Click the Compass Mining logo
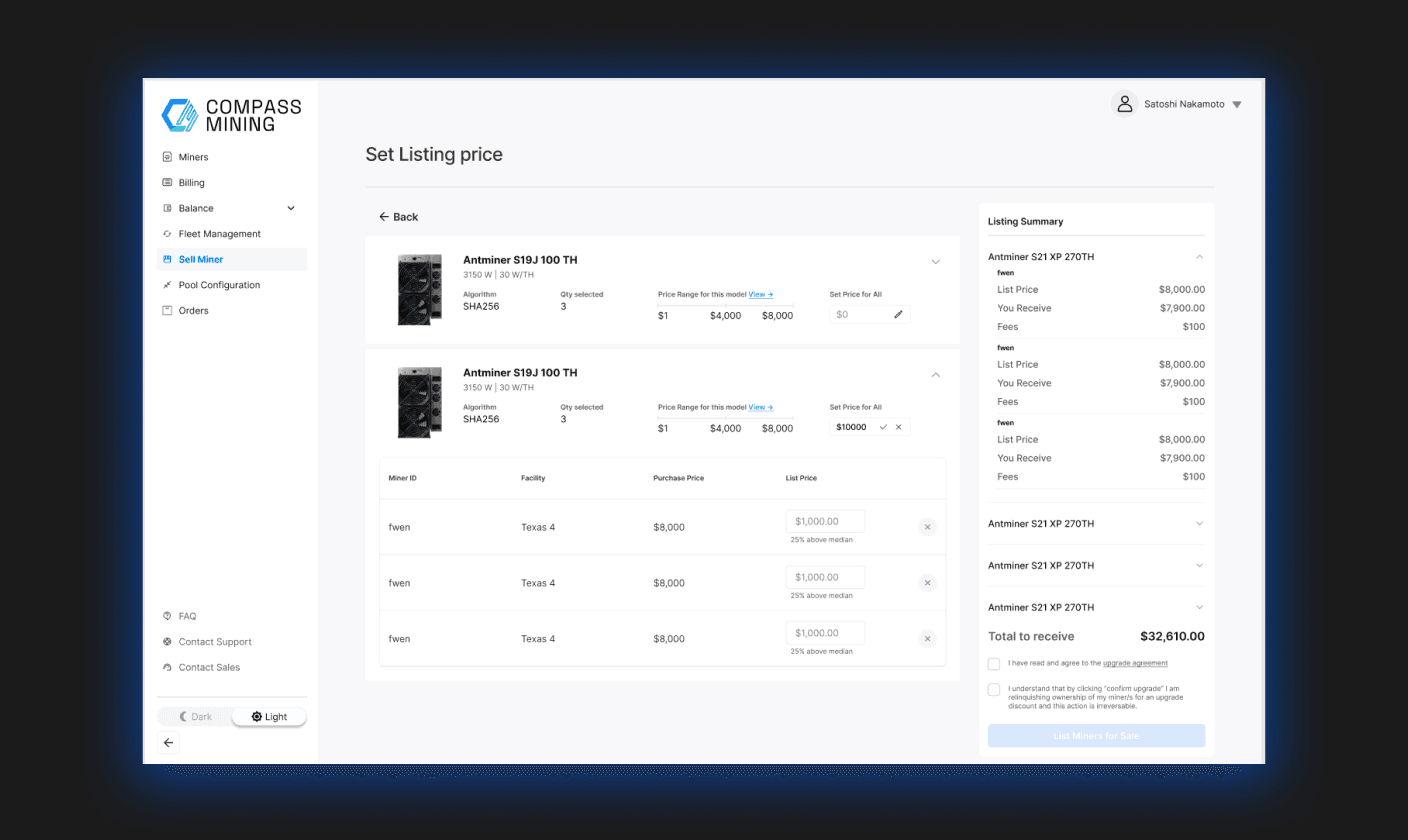The image size is (1408, 840). pyautogui.click(x=231, y=115)
